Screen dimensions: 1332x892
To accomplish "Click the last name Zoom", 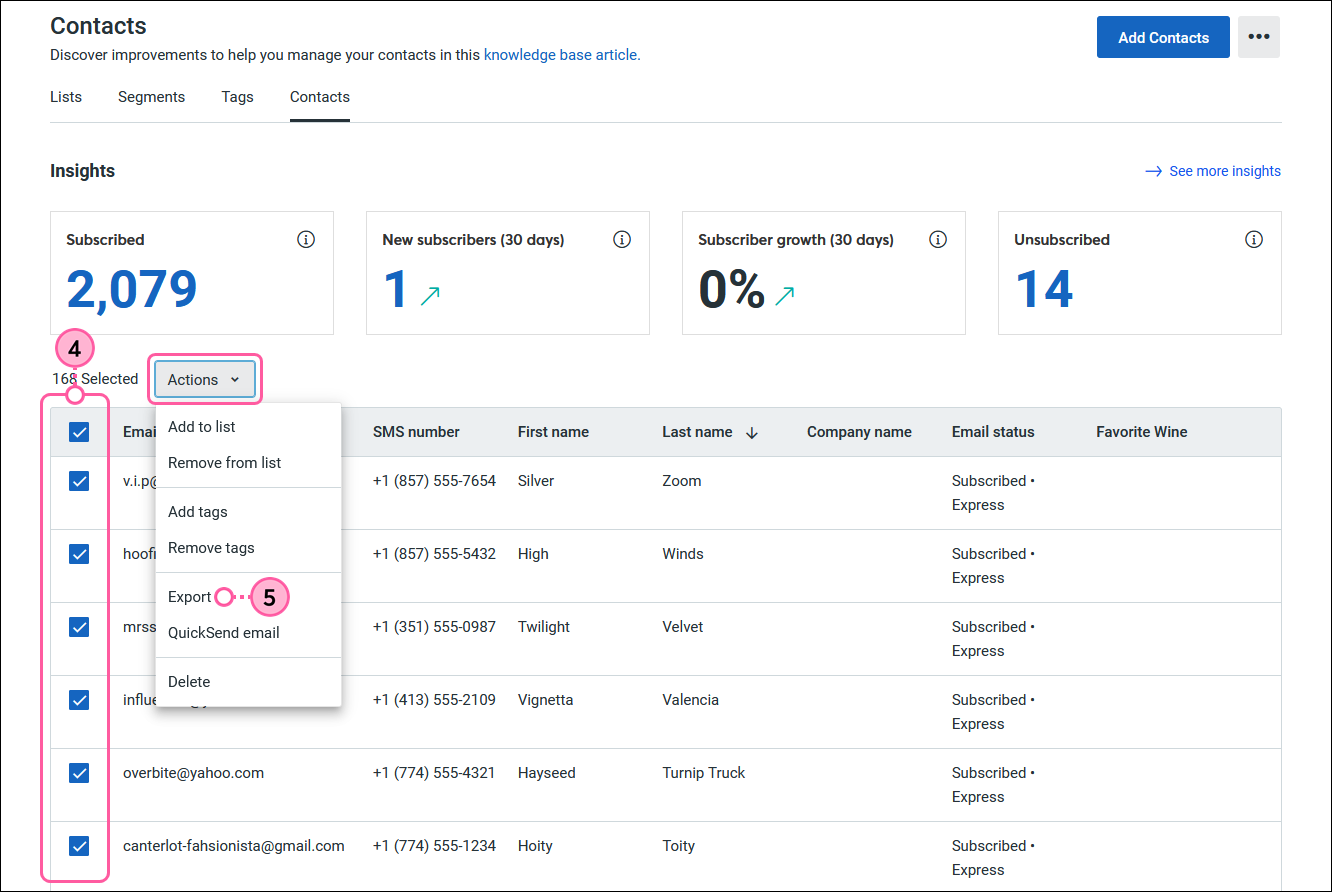I will click(682, 481).
